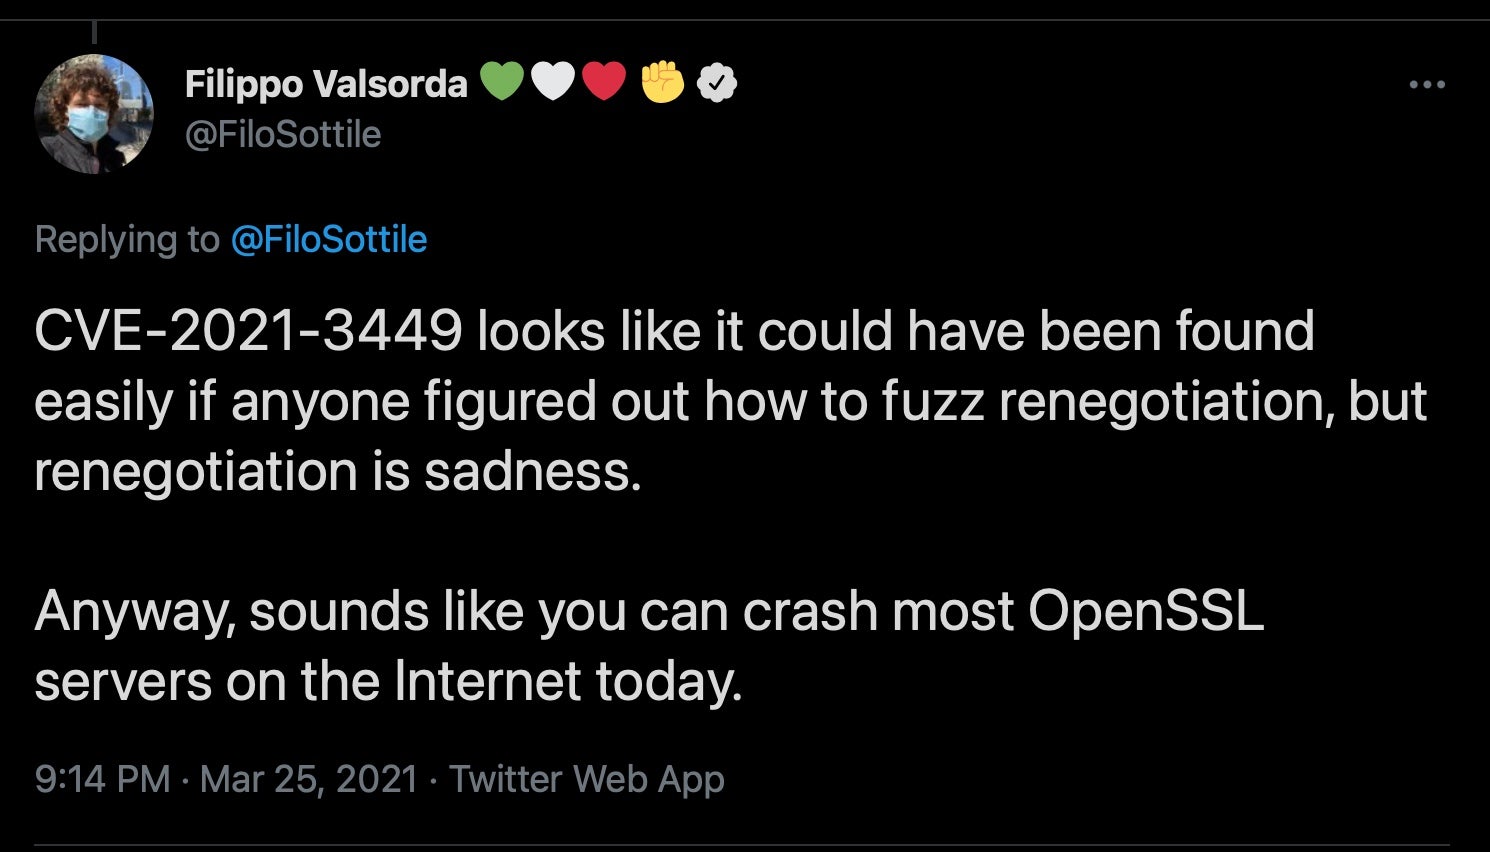Click the Mar 25, 2021 date
Screen dimensions: 1490x852
click(x=308, y=778)
